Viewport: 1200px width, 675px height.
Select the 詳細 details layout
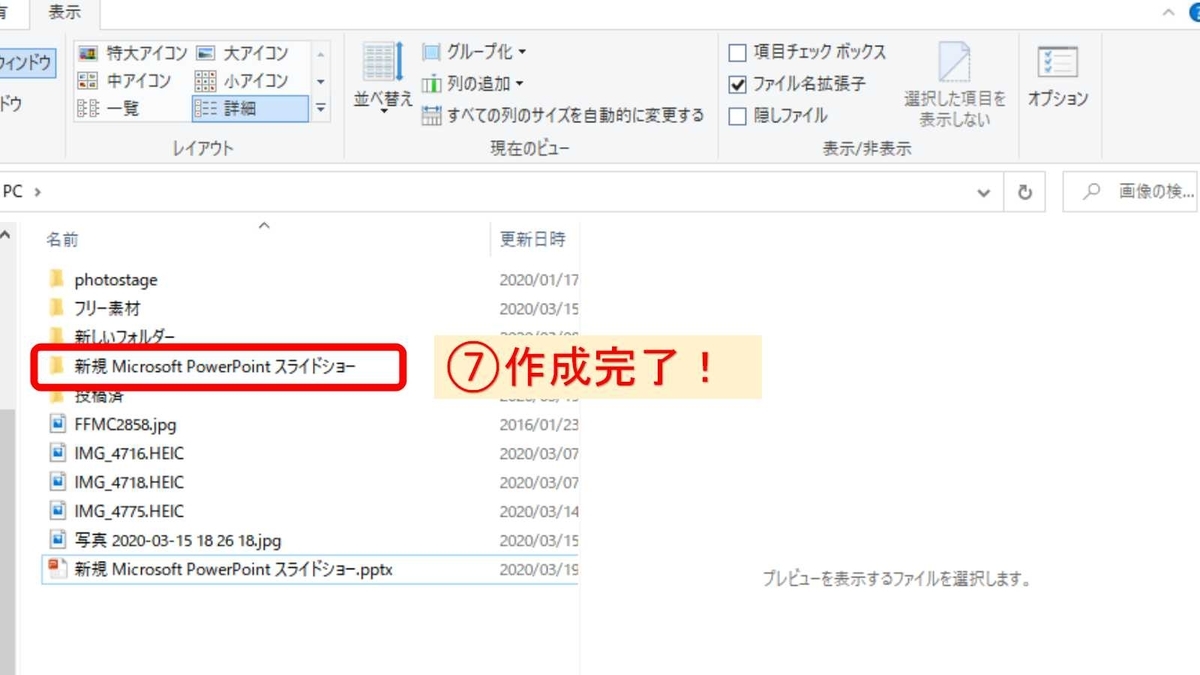tap(250, 109)
